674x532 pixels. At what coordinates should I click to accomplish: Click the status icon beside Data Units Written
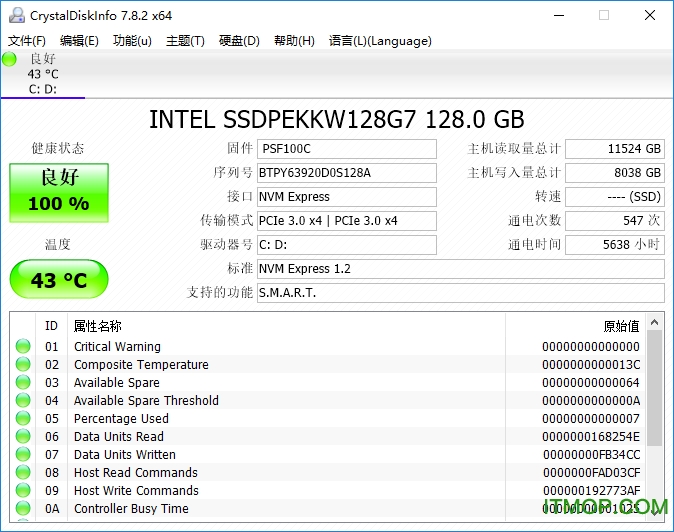[x=23, y=455]
